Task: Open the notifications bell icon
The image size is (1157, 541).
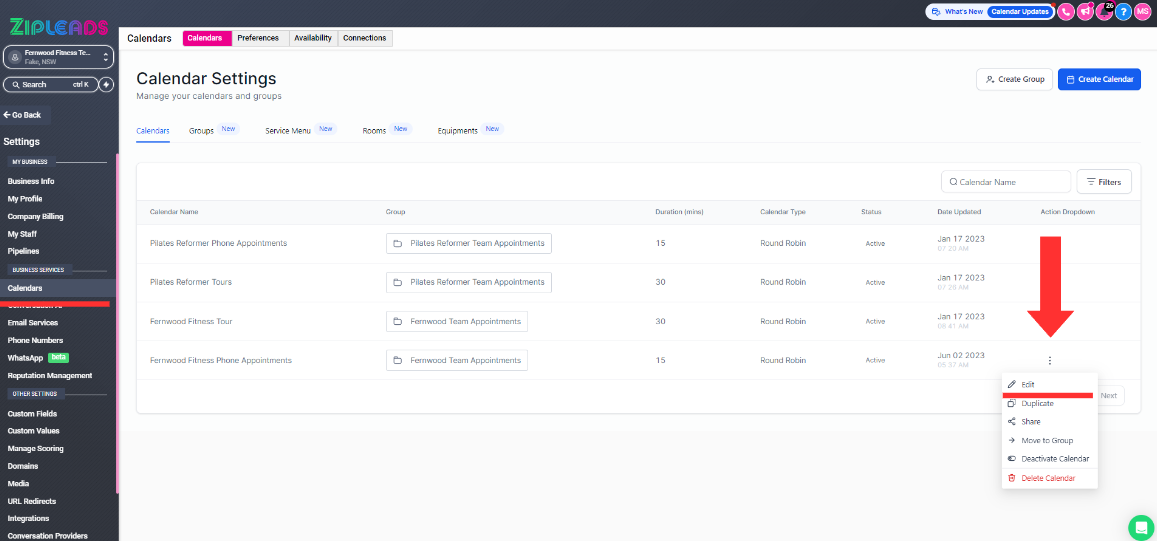Action: pyautogui.click(x=1105, y=12)
